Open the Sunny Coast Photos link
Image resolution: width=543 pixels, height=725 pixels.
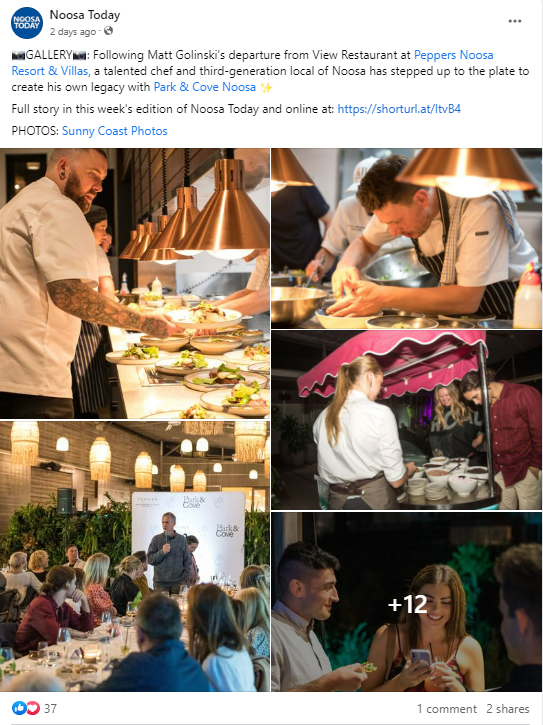tap(115, 131)
